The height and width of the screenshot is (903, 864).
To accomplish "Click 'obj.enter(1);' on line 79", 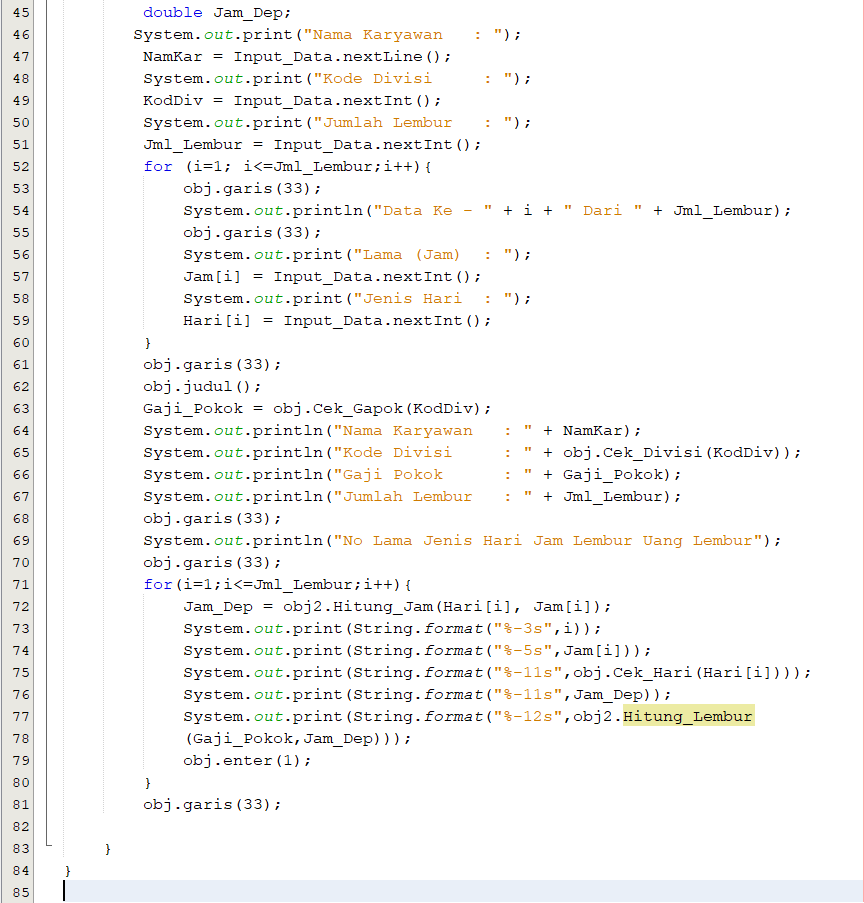I will point(247,760).
